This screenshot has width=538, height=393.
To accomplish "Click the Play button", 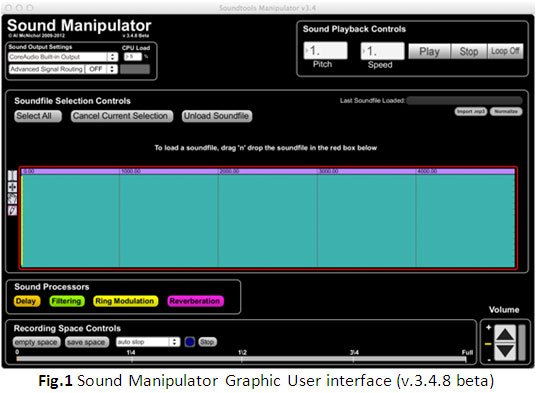I will 429,51.
